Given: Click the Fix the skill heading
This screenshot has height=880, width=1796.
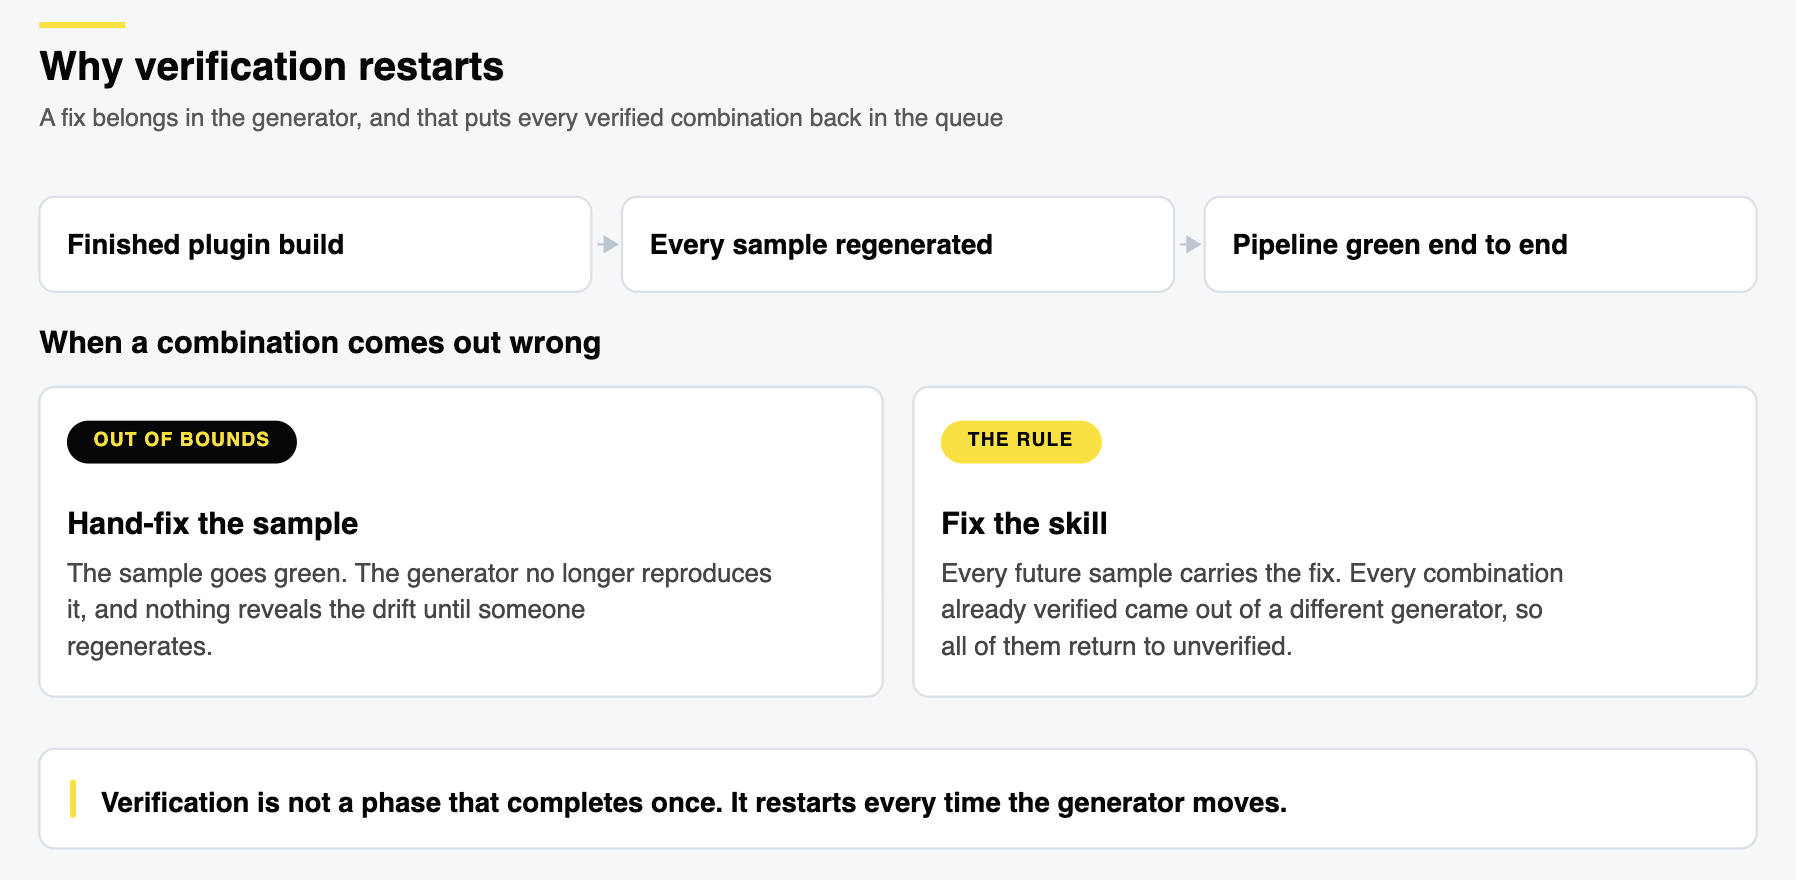Looking at the screenshot, I should (1024, 523).
